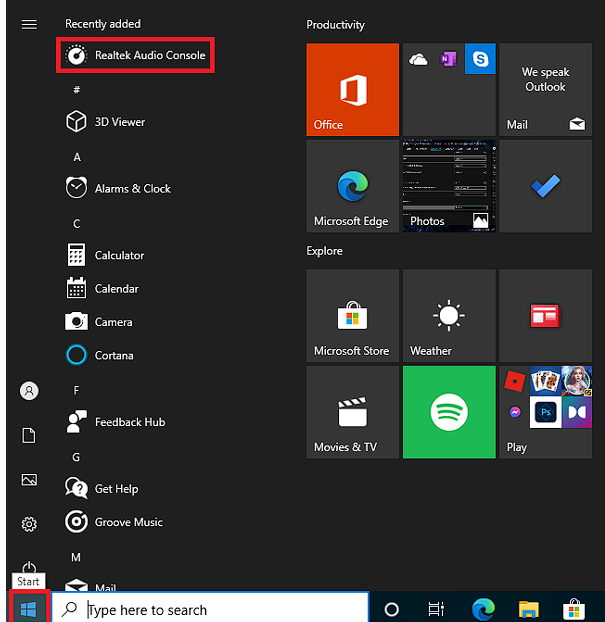Open Roblox in the Play folder tile
Screen dimensions: 605x622
pyautogui.click(x=515, y=381)
